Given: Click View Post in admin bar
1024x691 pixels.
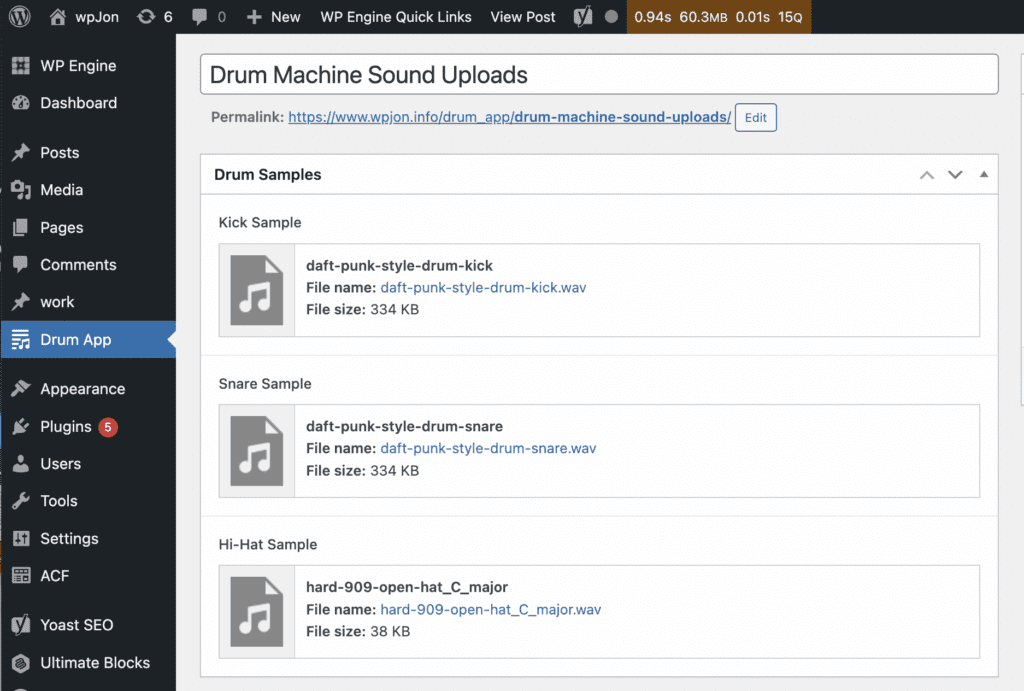Looking at the screenshot, I should point(522,17).
